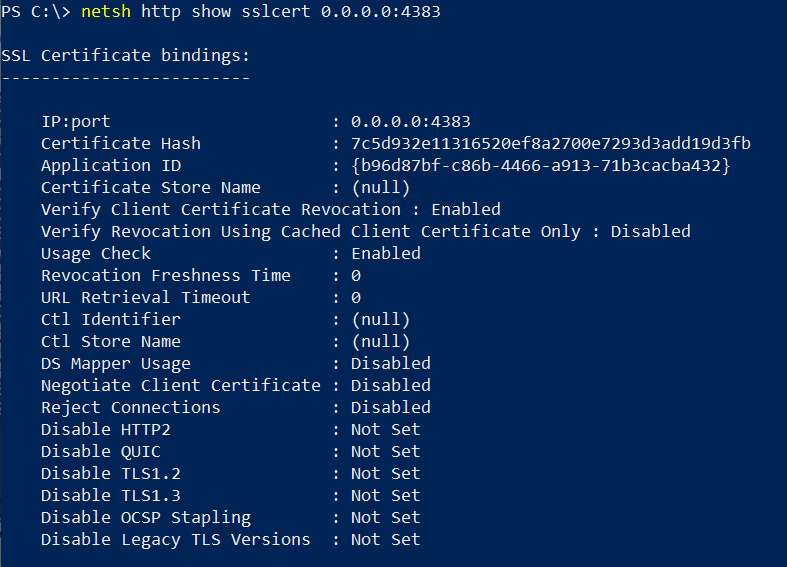Click the PS C:\> prompt text
The height and width of the screenshot is (567, 787).
tap(36, 11)
